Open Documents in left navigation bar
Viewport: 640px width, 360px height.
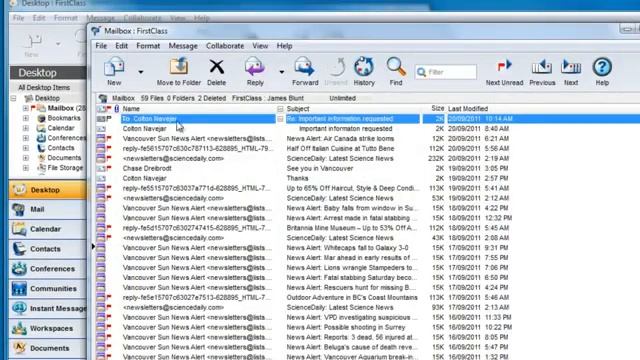(x=47, y=348)
